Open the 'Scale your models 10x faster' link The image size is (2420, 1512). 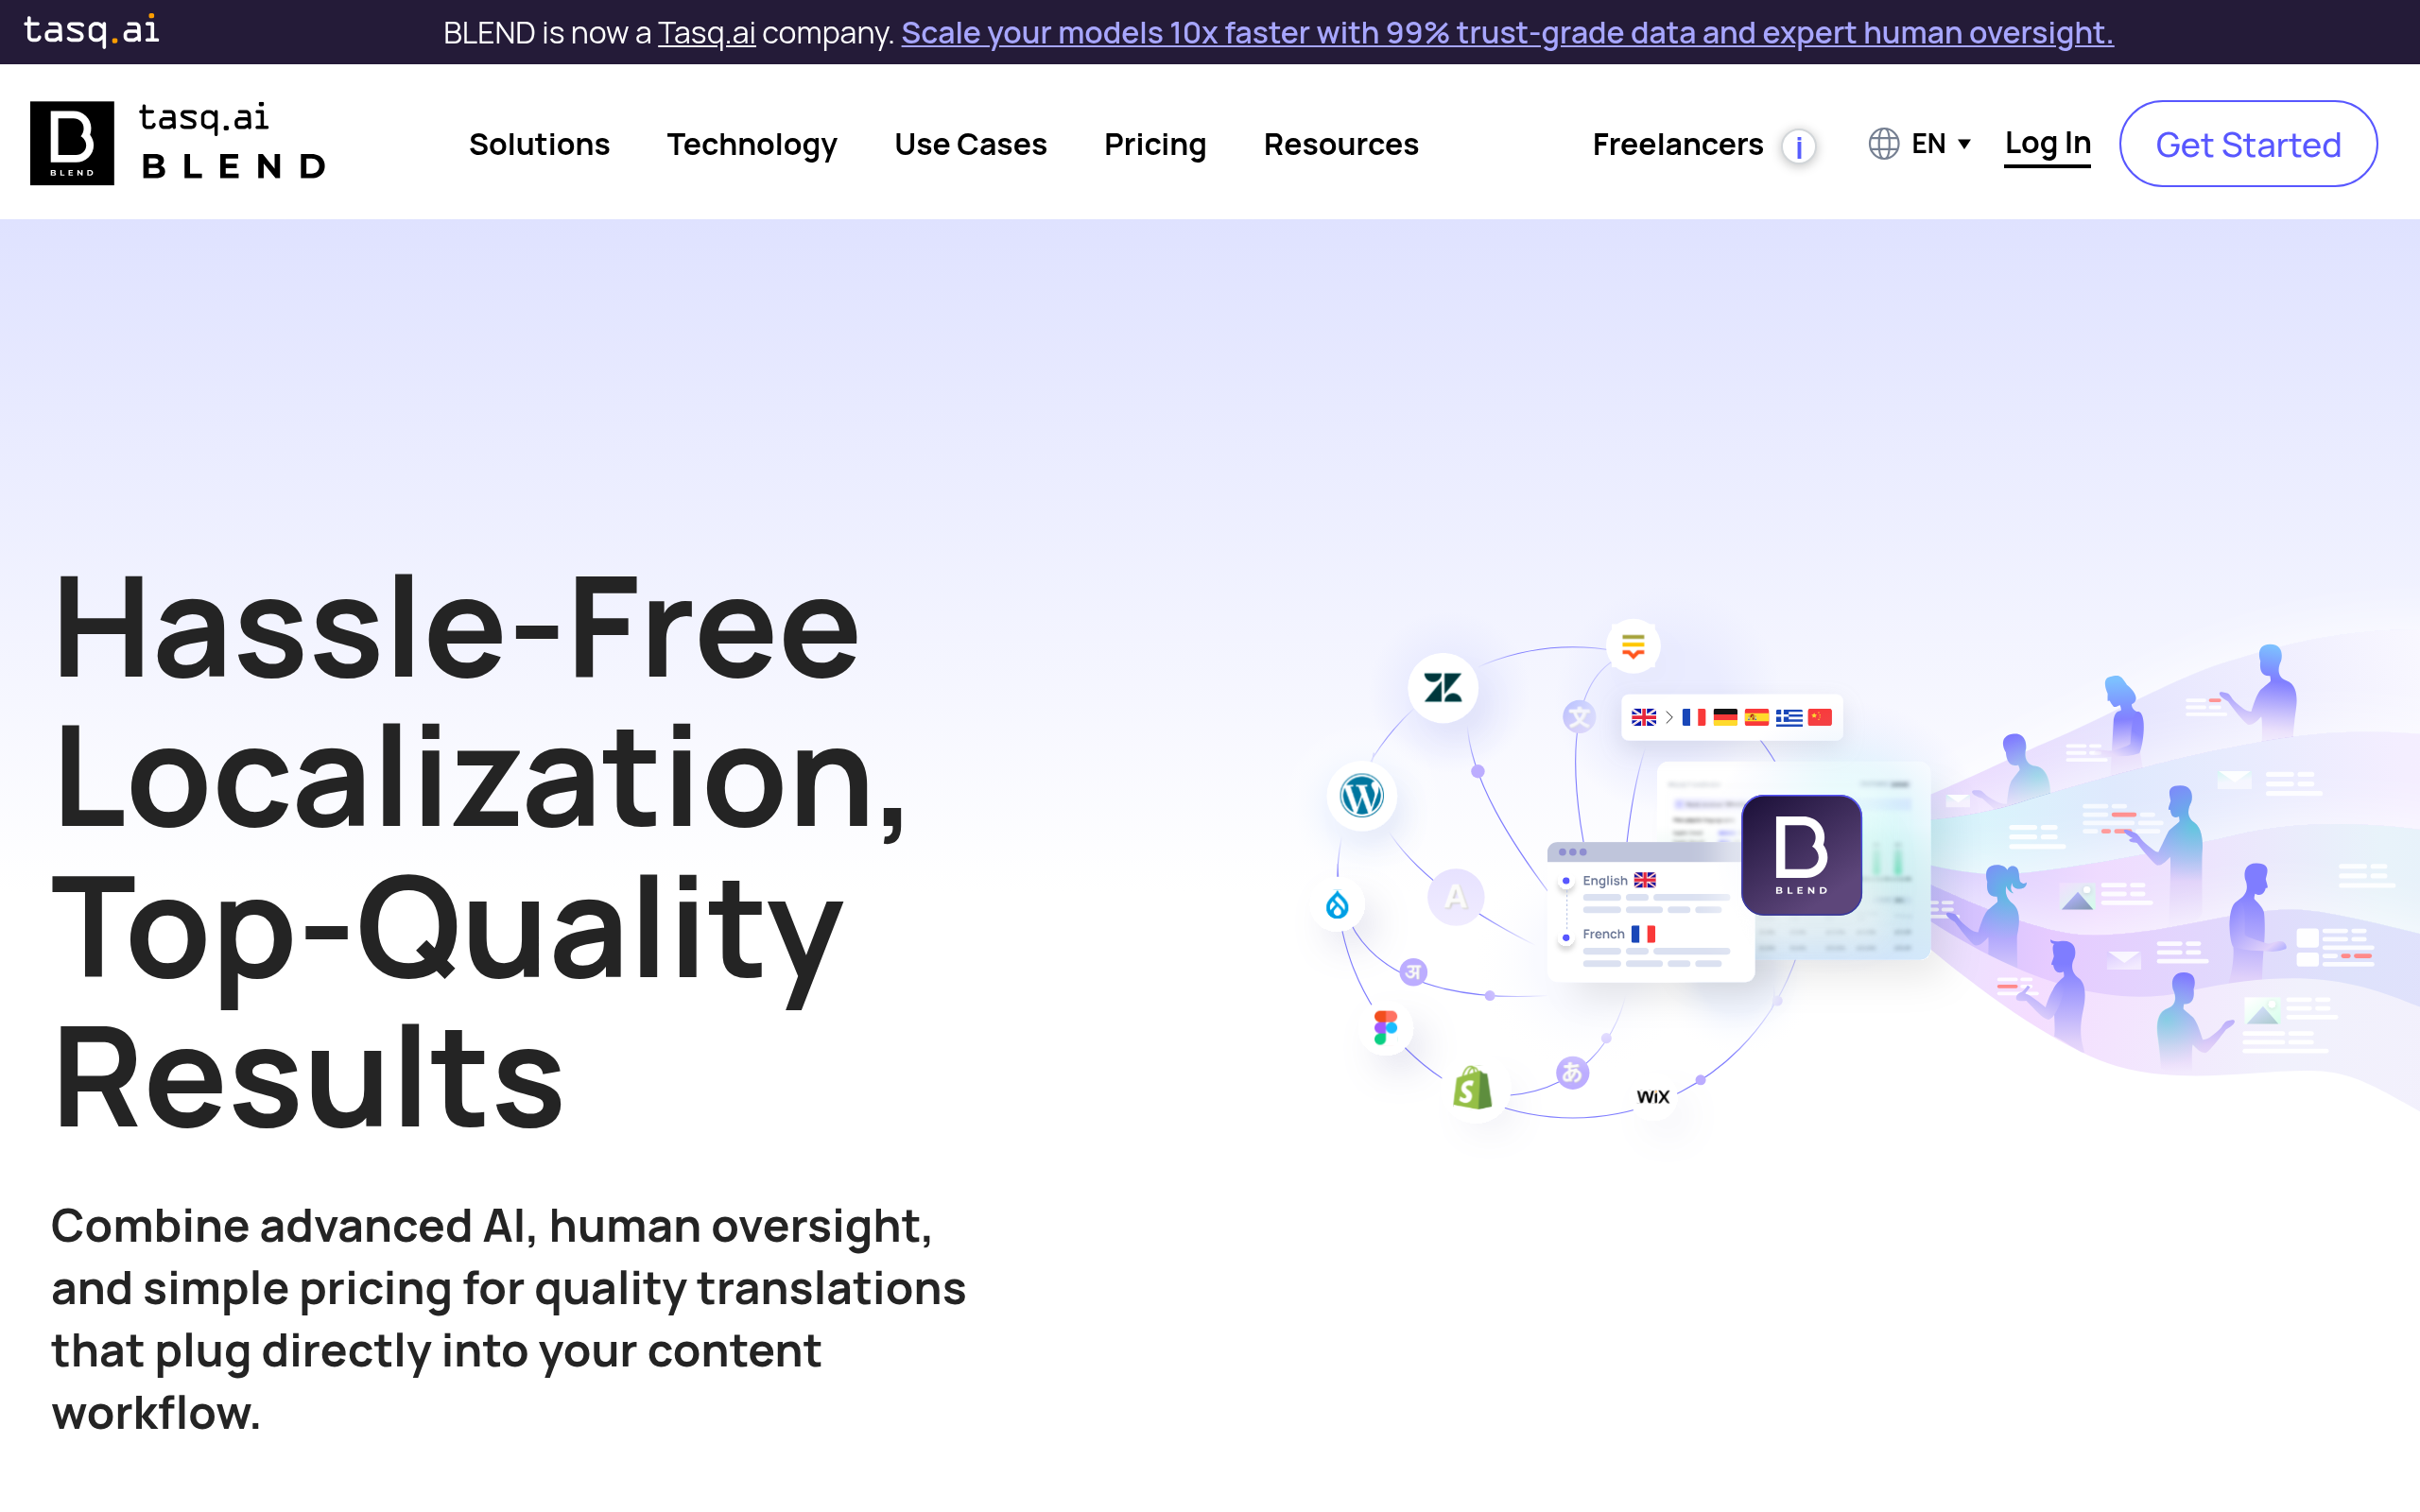coord(1507,33)
